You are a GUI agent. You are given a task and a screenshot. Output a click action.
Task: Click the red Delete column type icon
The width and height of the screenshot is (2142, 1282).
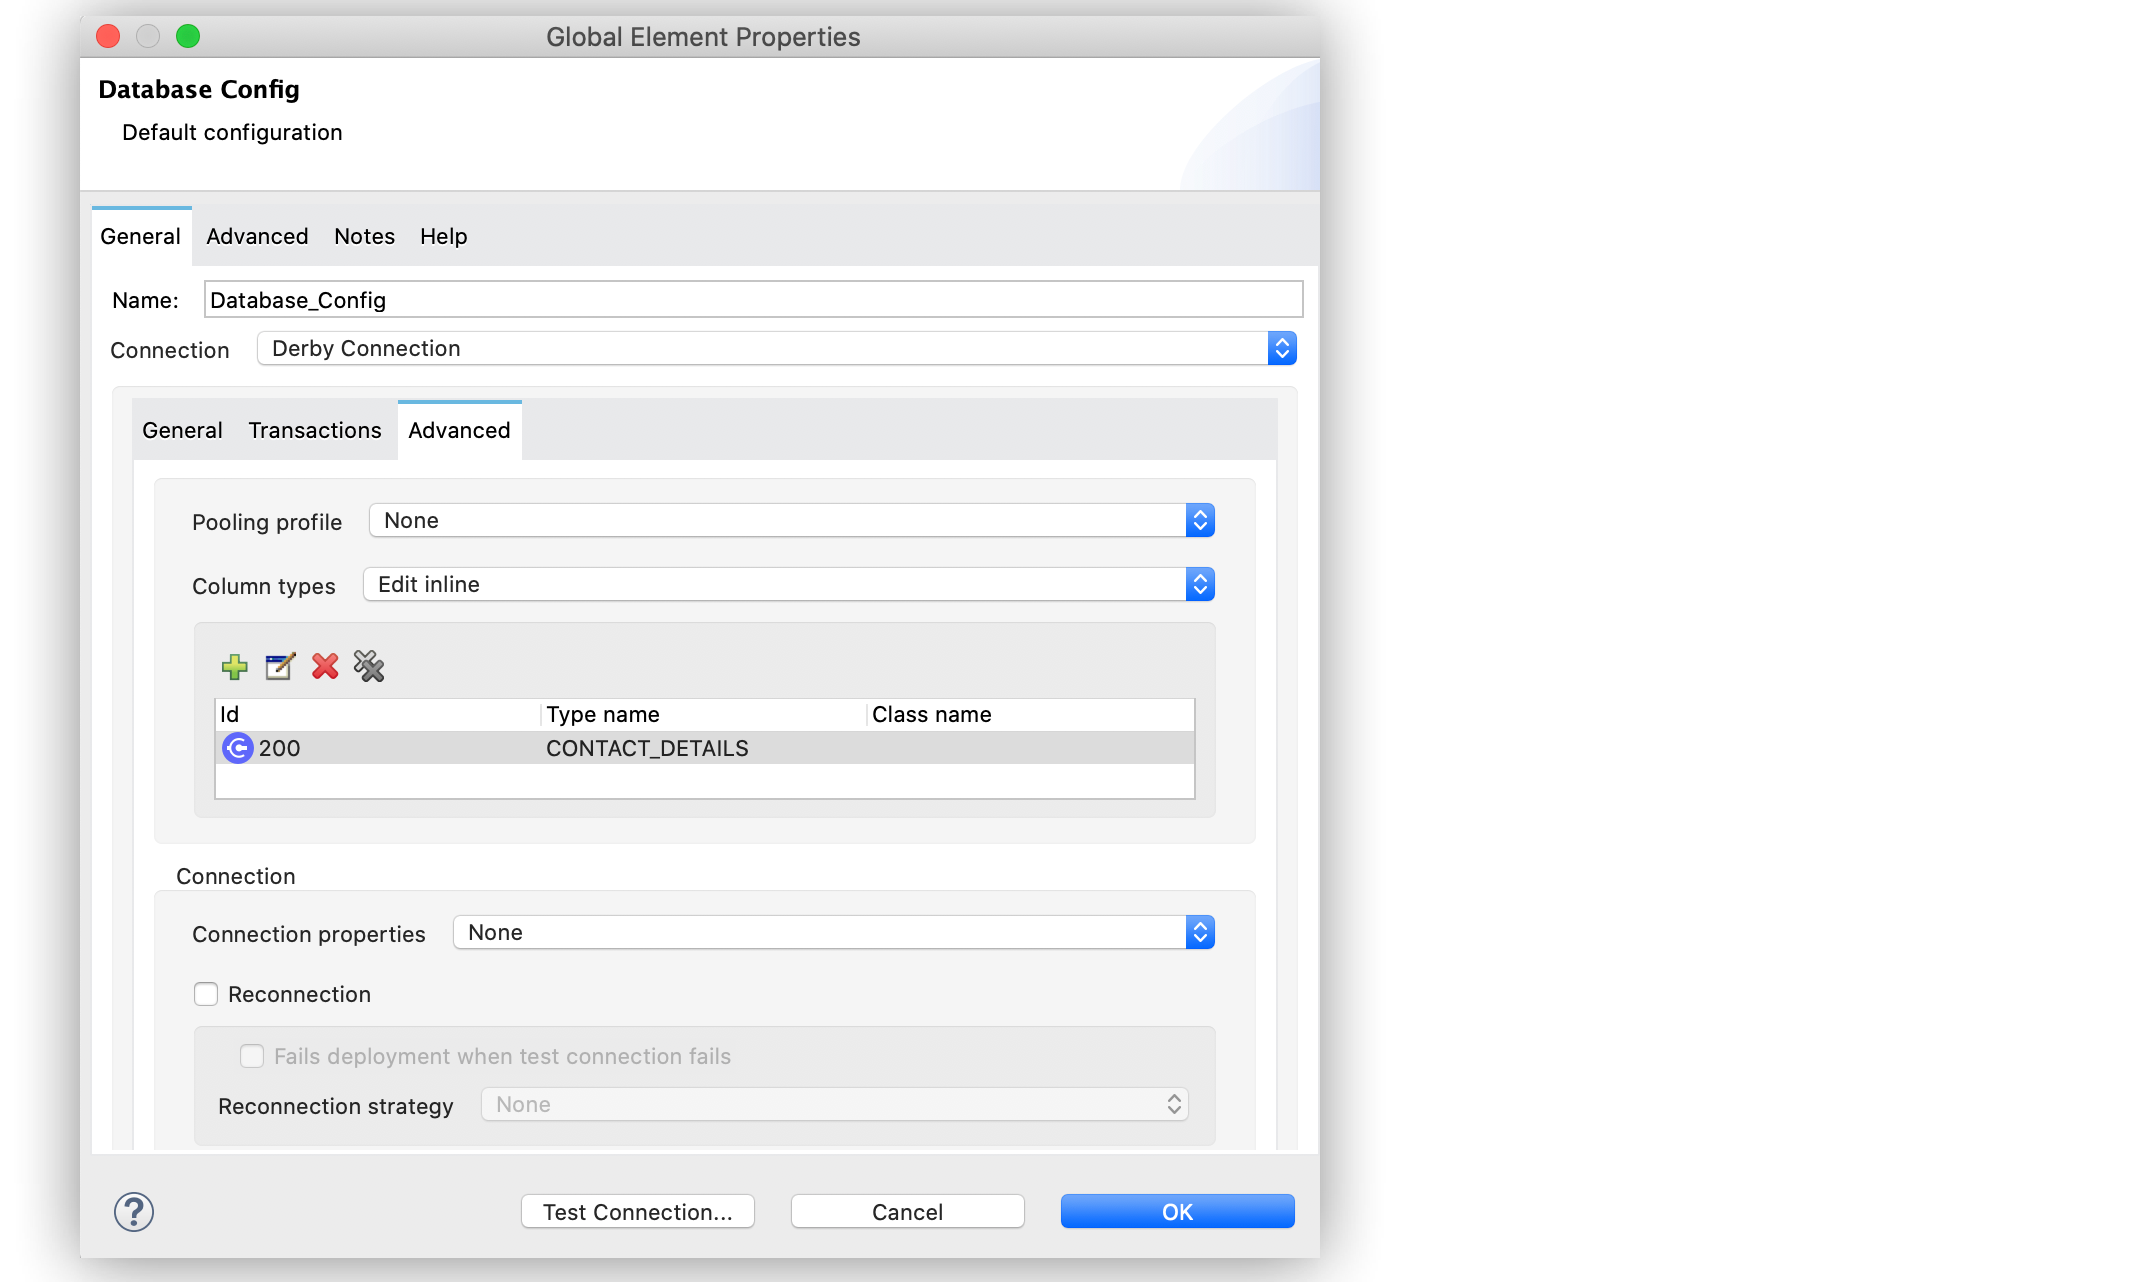click(x=325, y=665)
